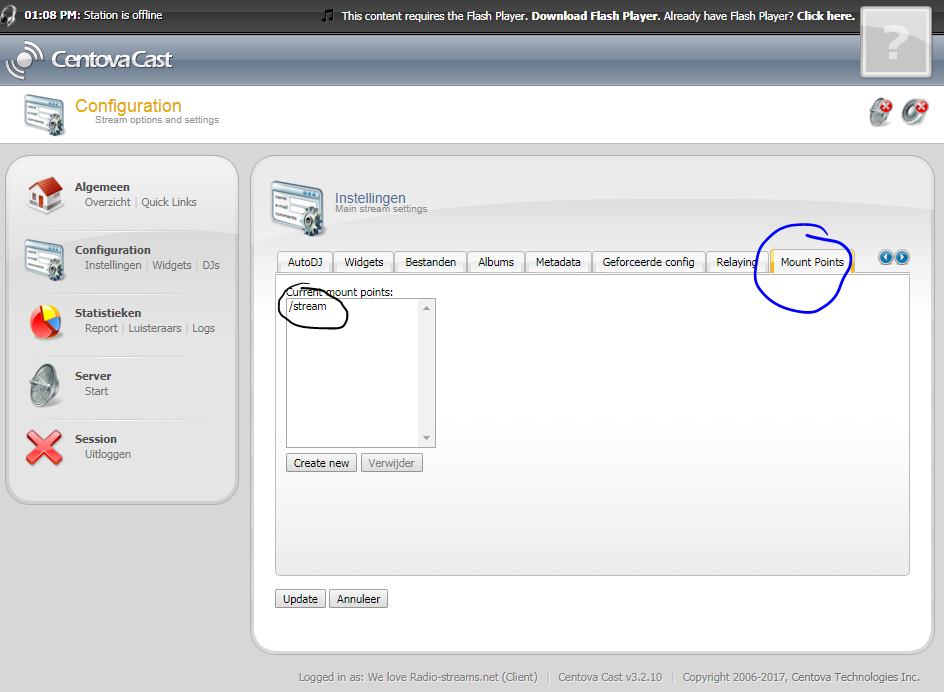Click the Update button

pyautogui.click(x=300, y=599)
